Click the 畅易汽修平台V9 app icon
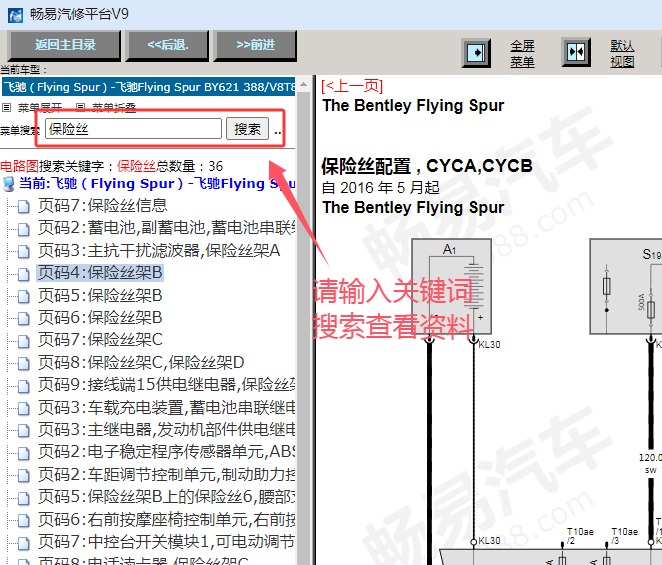The height and width of the screenshot is (565, 662). click(15, 15)
